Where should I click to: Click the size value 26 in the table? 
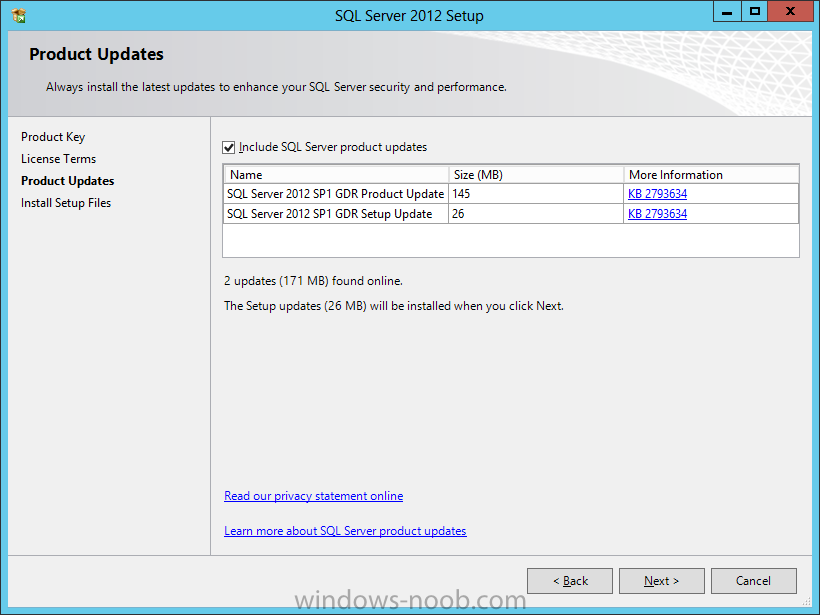coord(458,214)
